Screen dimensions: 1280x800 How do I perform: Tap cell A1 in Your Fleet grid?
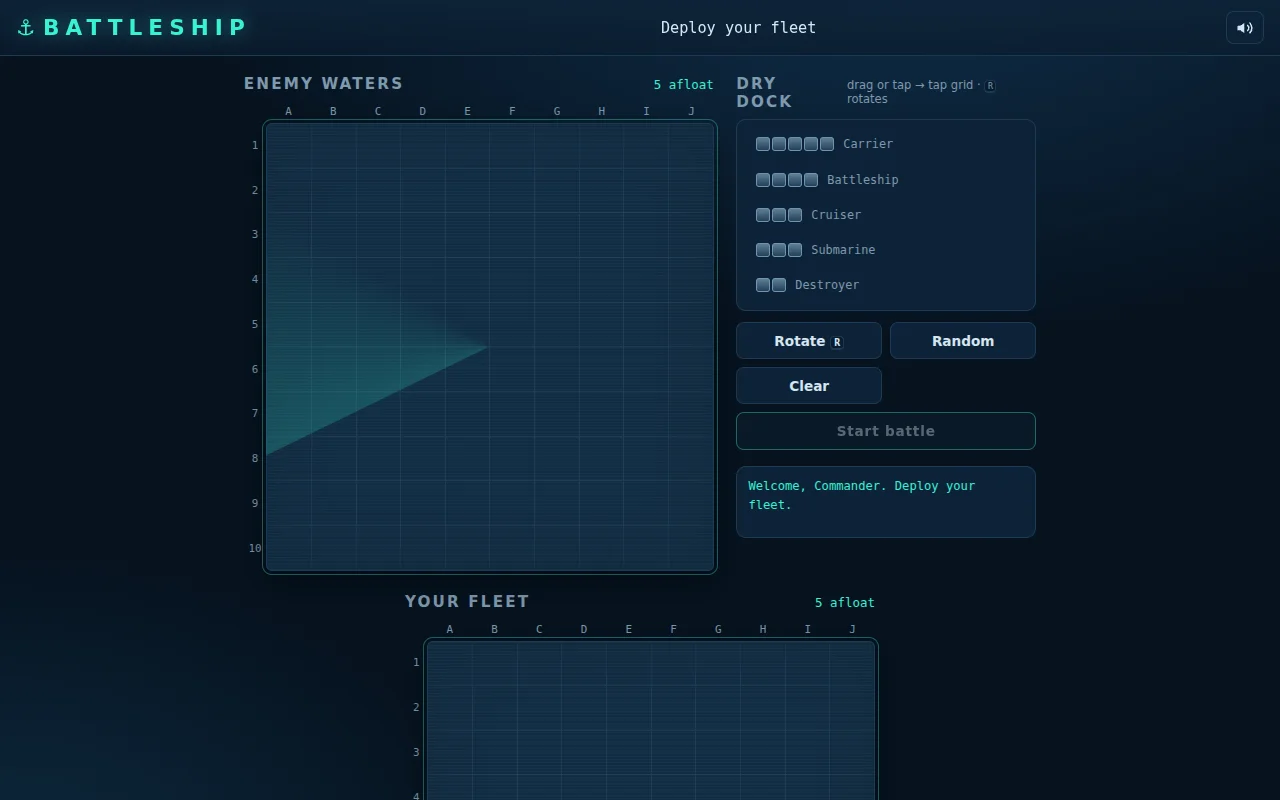pos(450,663)
